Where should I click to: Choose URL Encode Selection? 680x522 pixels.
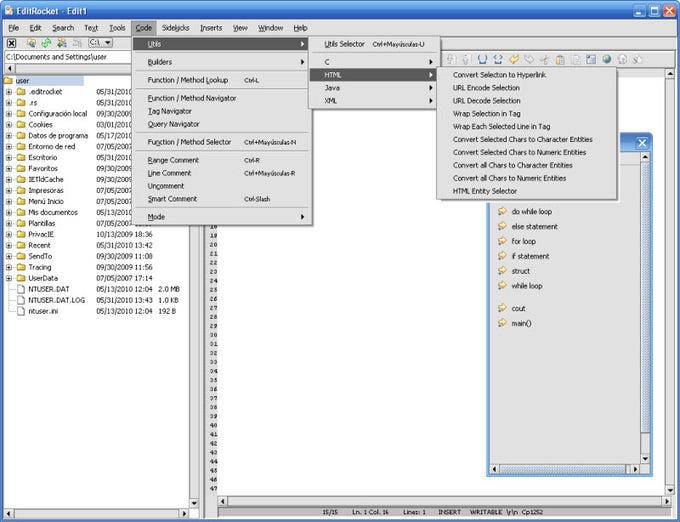tap(526, 88)
